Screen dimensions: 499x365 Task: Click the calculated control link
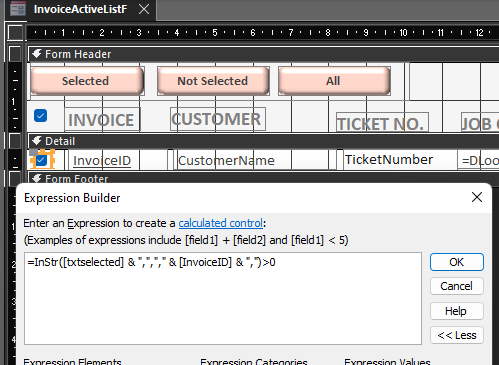[x=221, y=223]
